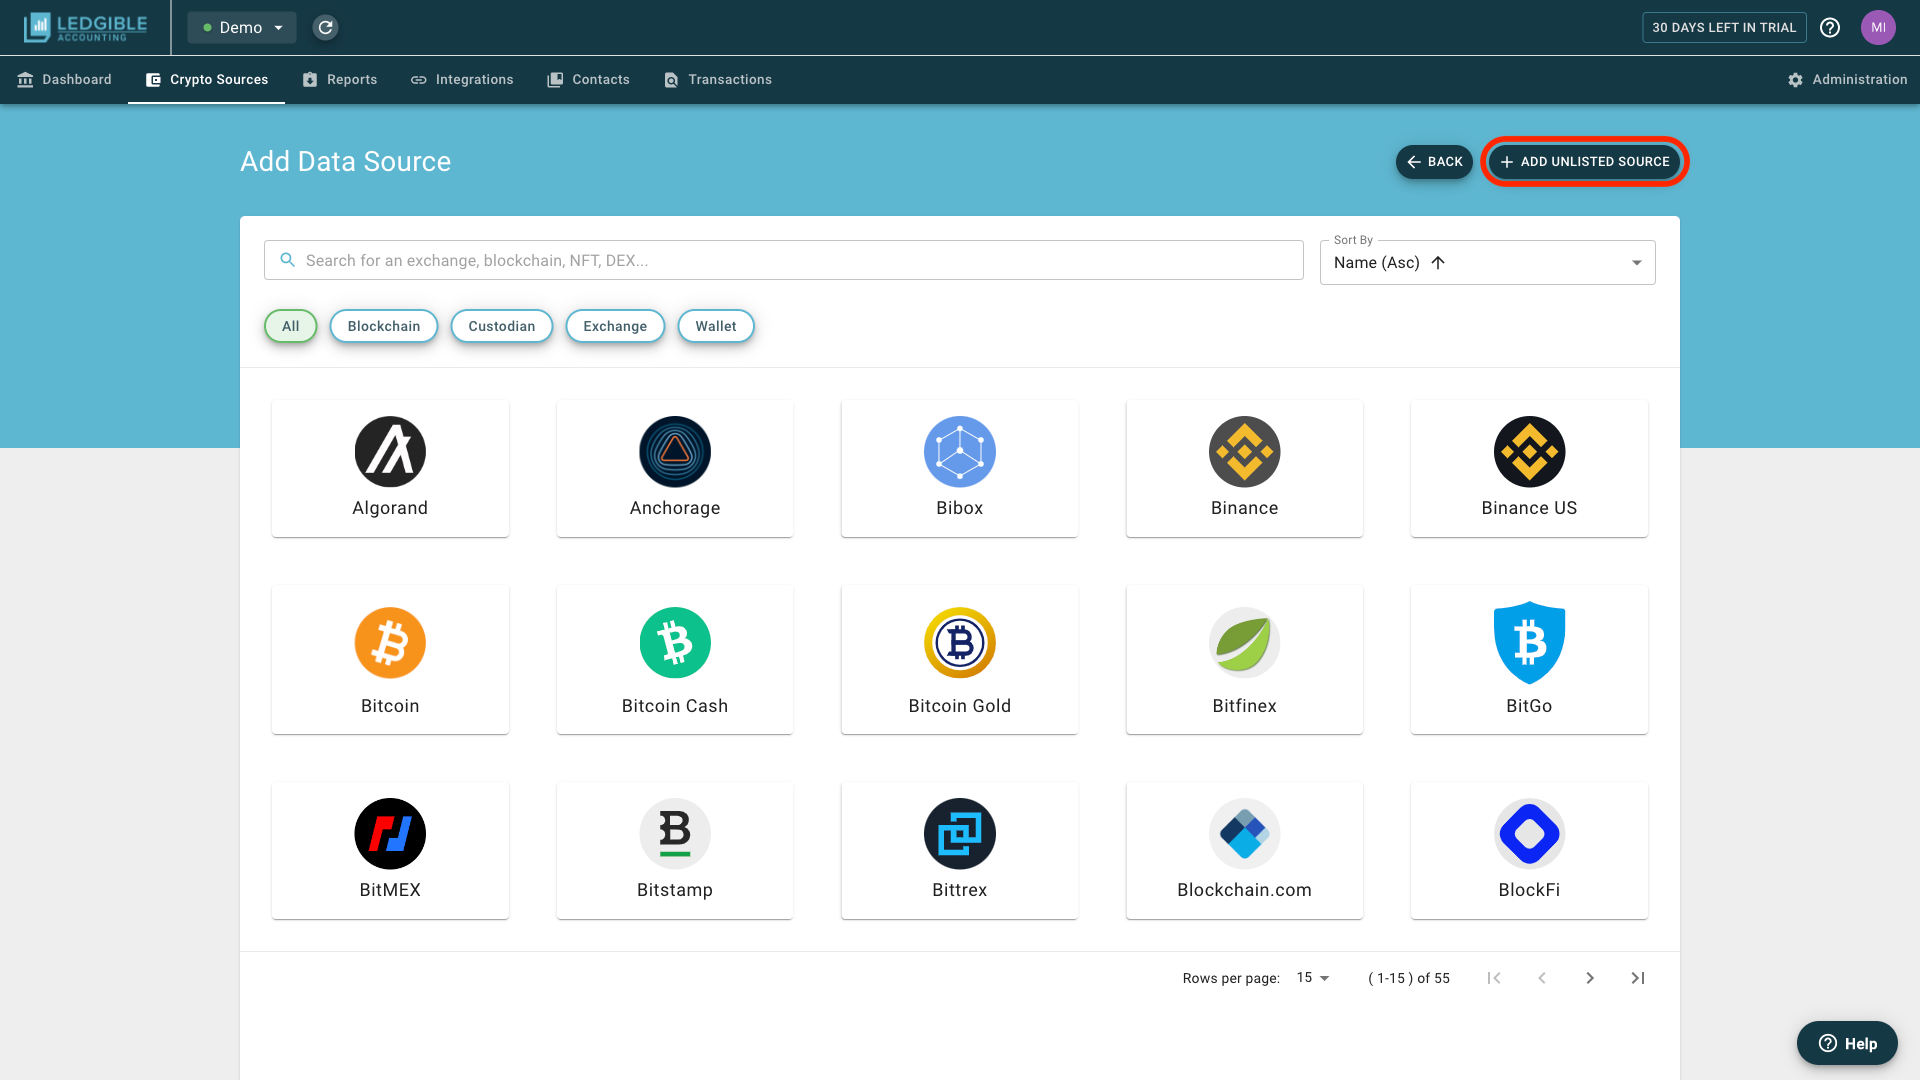Go to first page of results
This screenshot has width=1920, height=1080.
click(1494, 978)
